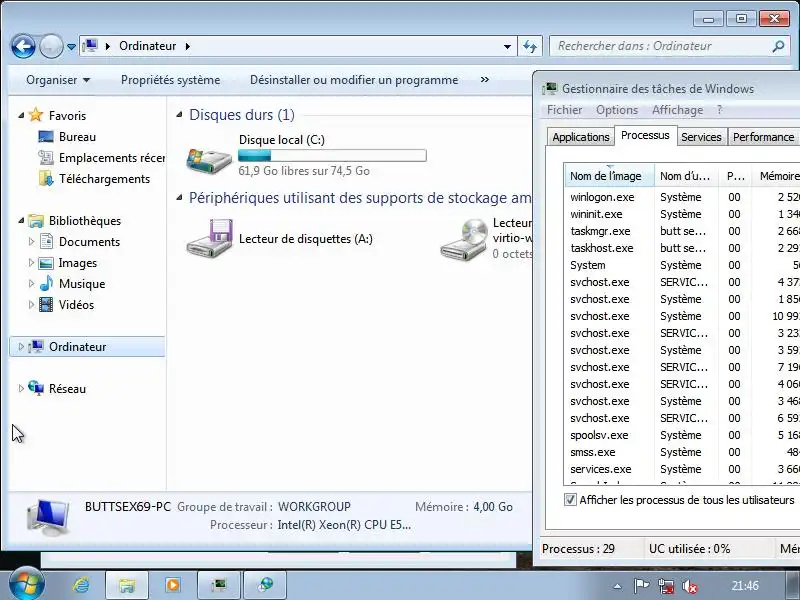This screenshot has width=800, height=600.
Task: Select the services.exe process row
Action: click(x=682, y=469)
